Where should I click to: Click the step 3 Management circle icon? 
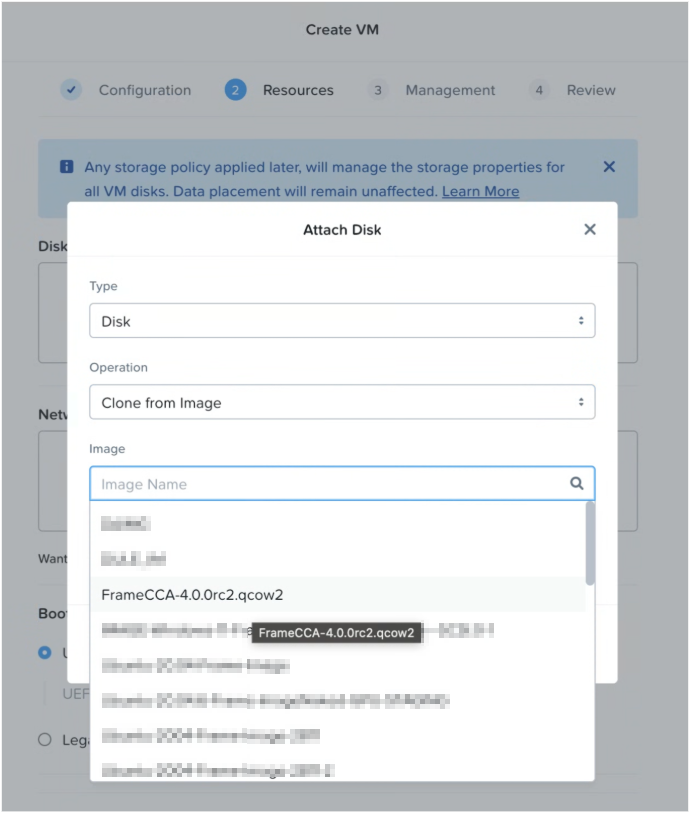[x=377, y=90]
